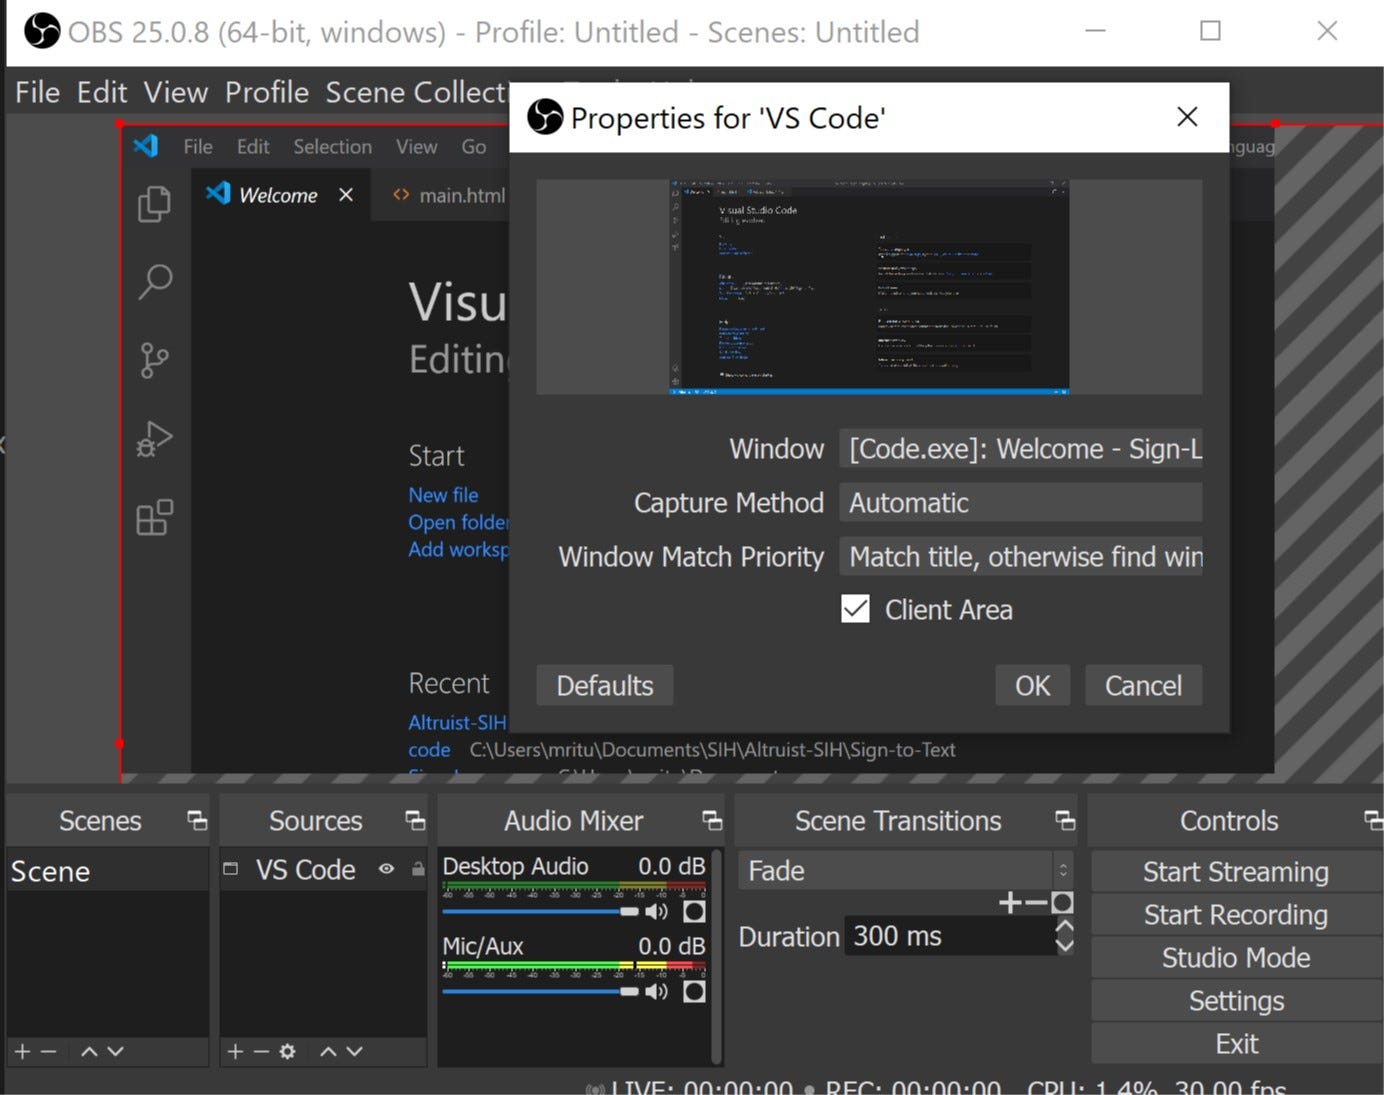Close the Welcome tab in VS Code
The width and height of the screenshot is (1384, 1095).
(x=346, y=195)
